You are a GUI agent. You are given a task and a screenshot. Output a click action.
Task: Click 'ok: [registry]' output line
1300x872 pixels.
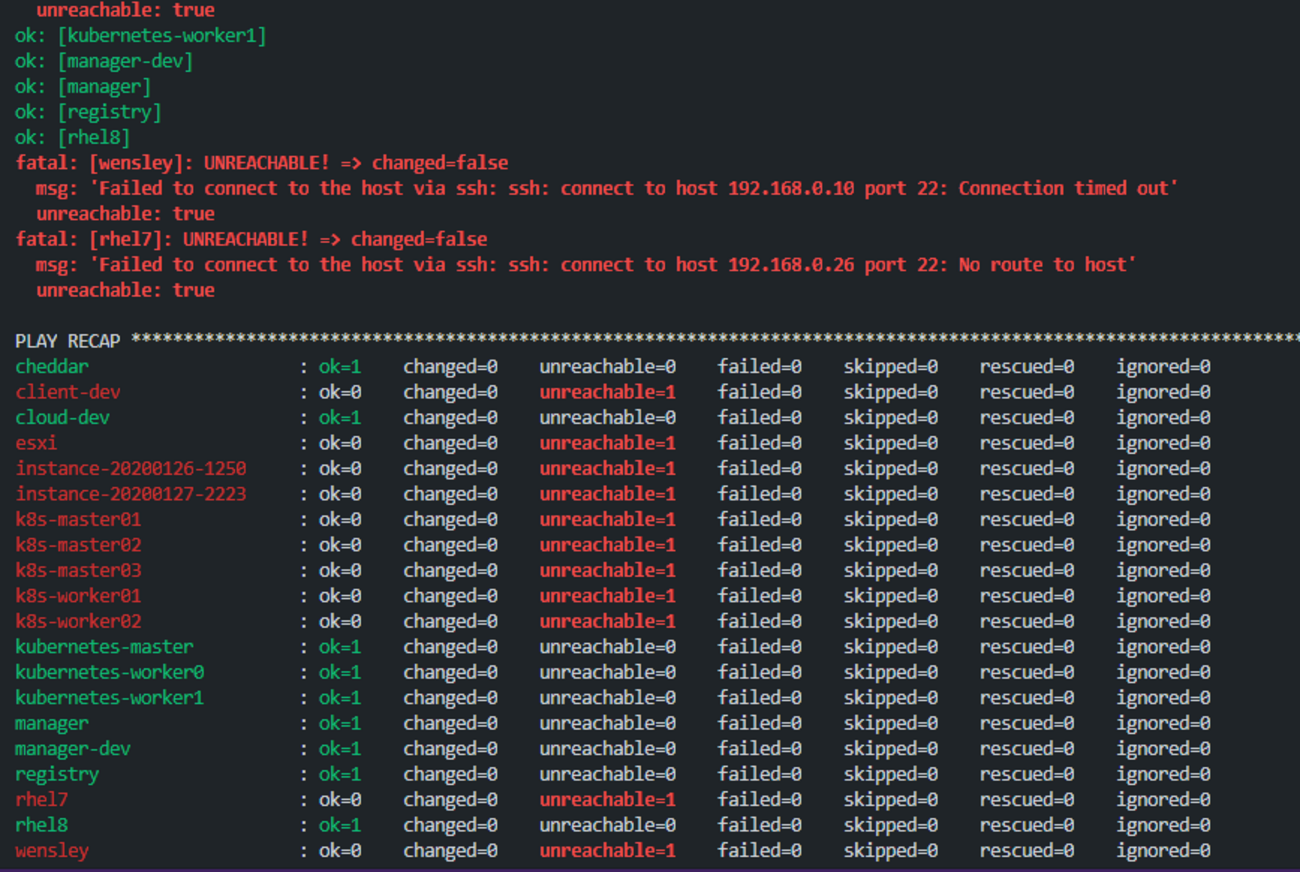(x=88, y=112)
